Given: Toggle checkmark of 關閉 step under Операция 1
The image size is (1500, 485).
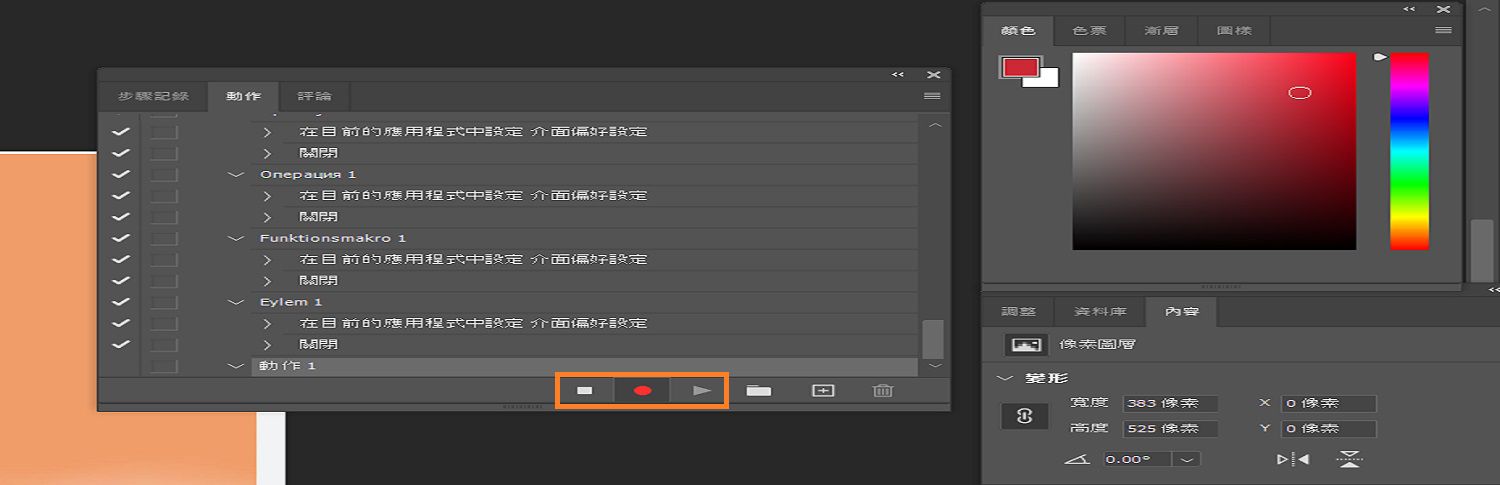Looking at the screenshot, I should coord(121,217).
